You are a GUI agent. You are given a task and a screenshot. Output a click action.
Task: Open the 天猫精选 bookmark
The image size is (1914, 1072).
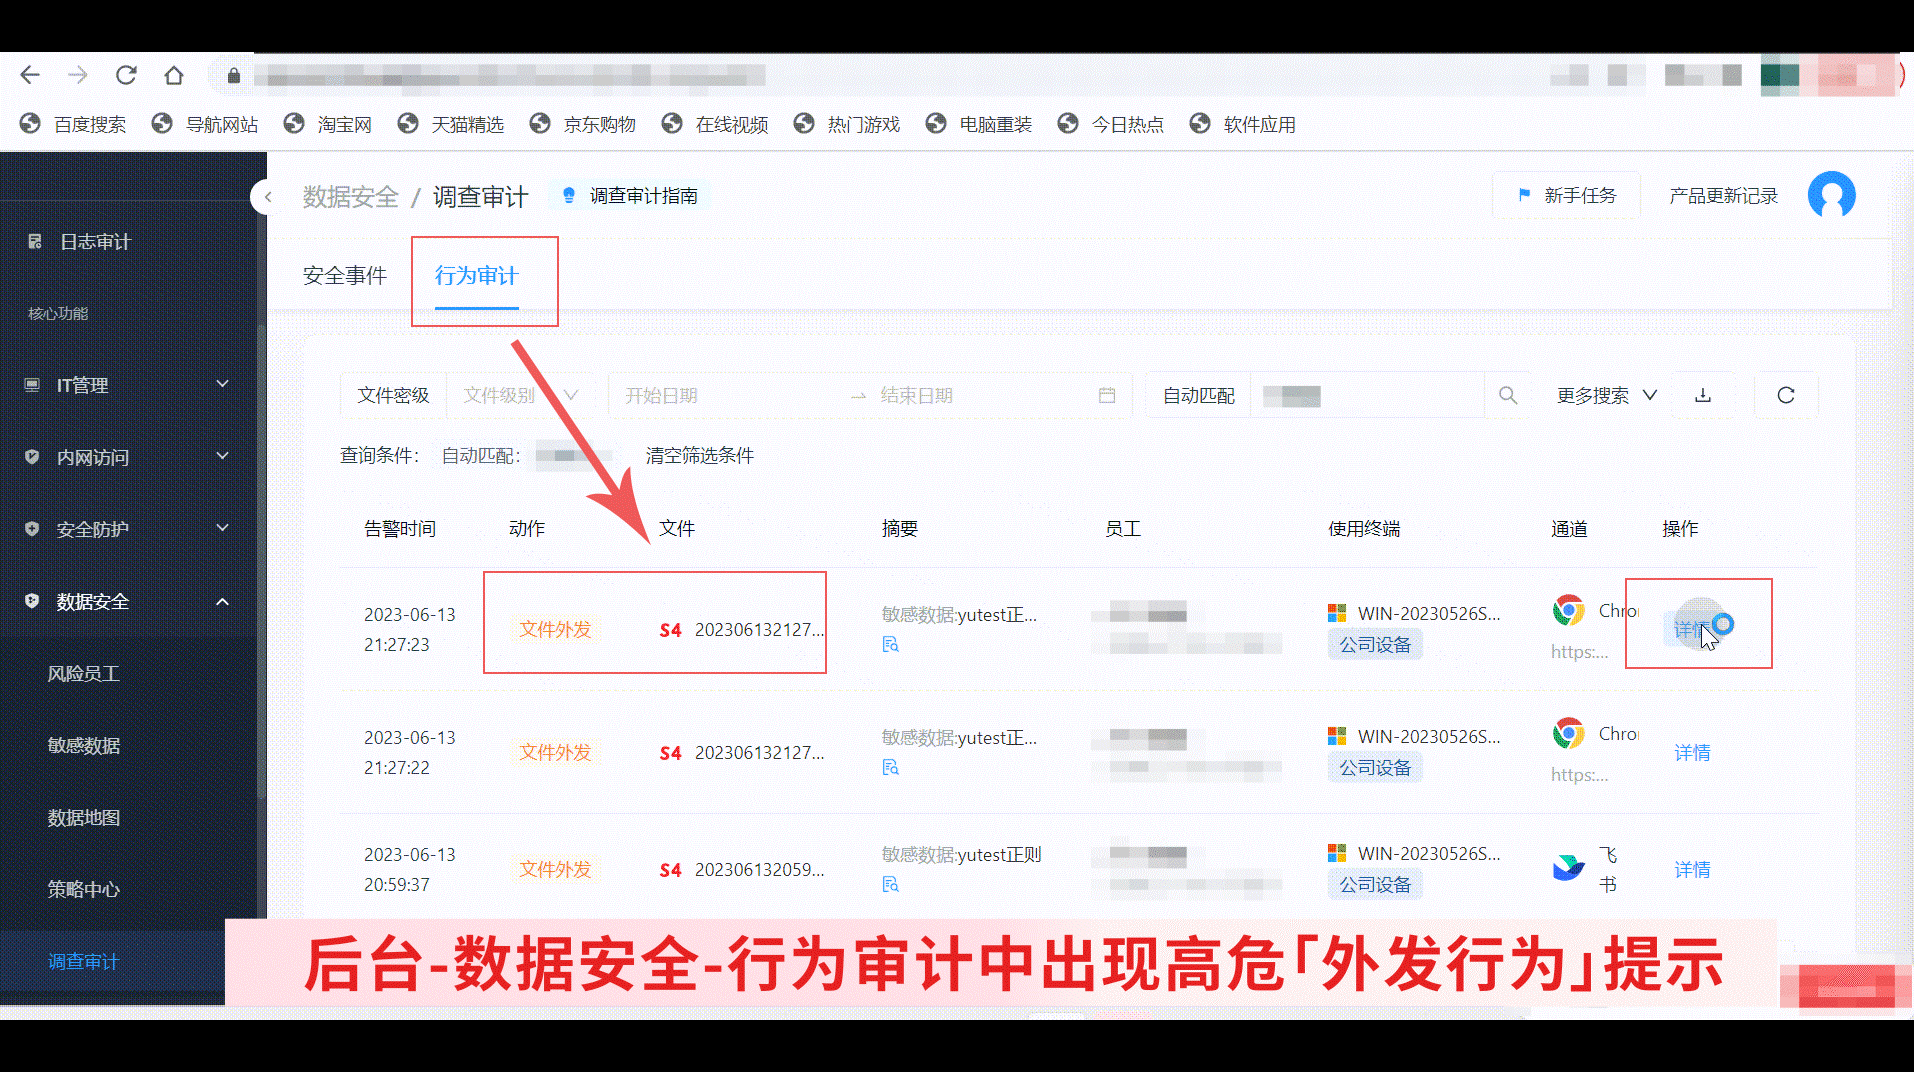(x=450, y=124)
